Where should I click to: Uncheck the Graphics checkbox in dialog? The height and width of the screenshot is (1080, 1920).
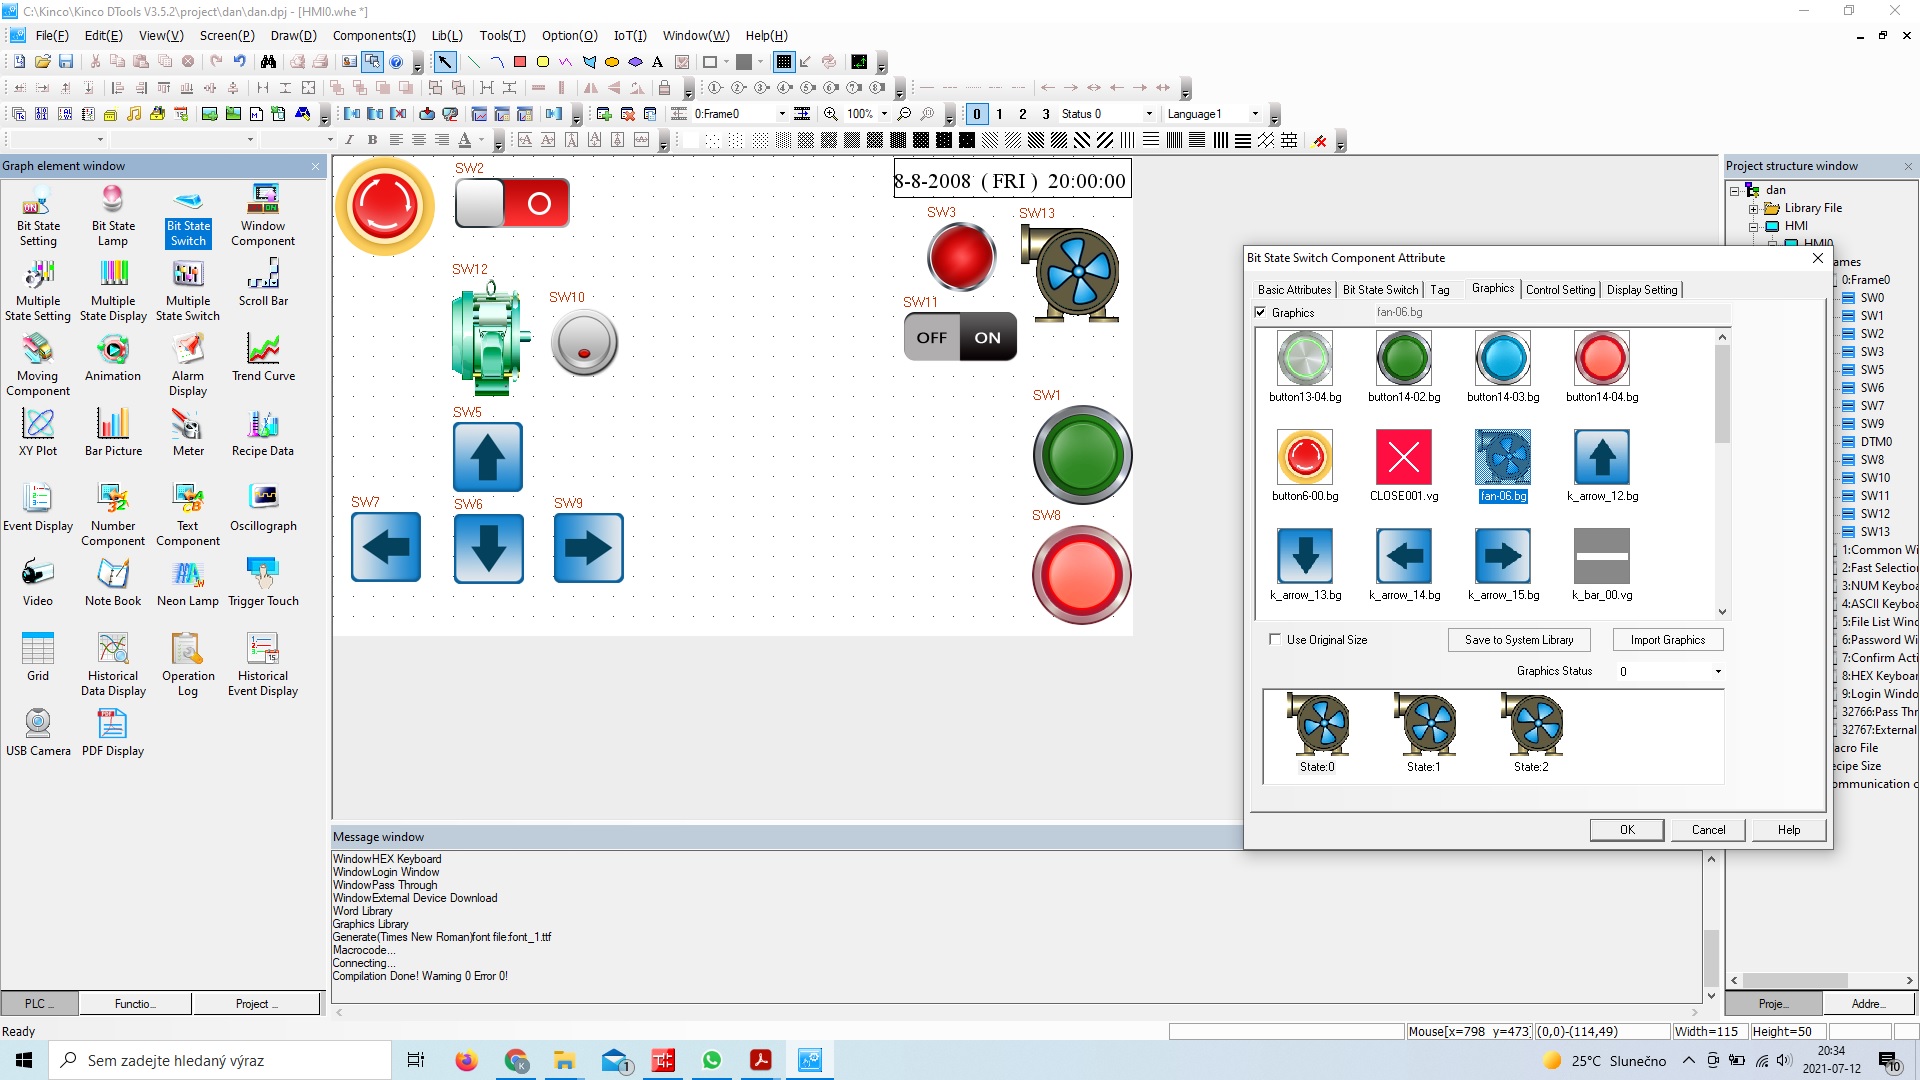coord(1260,313)
